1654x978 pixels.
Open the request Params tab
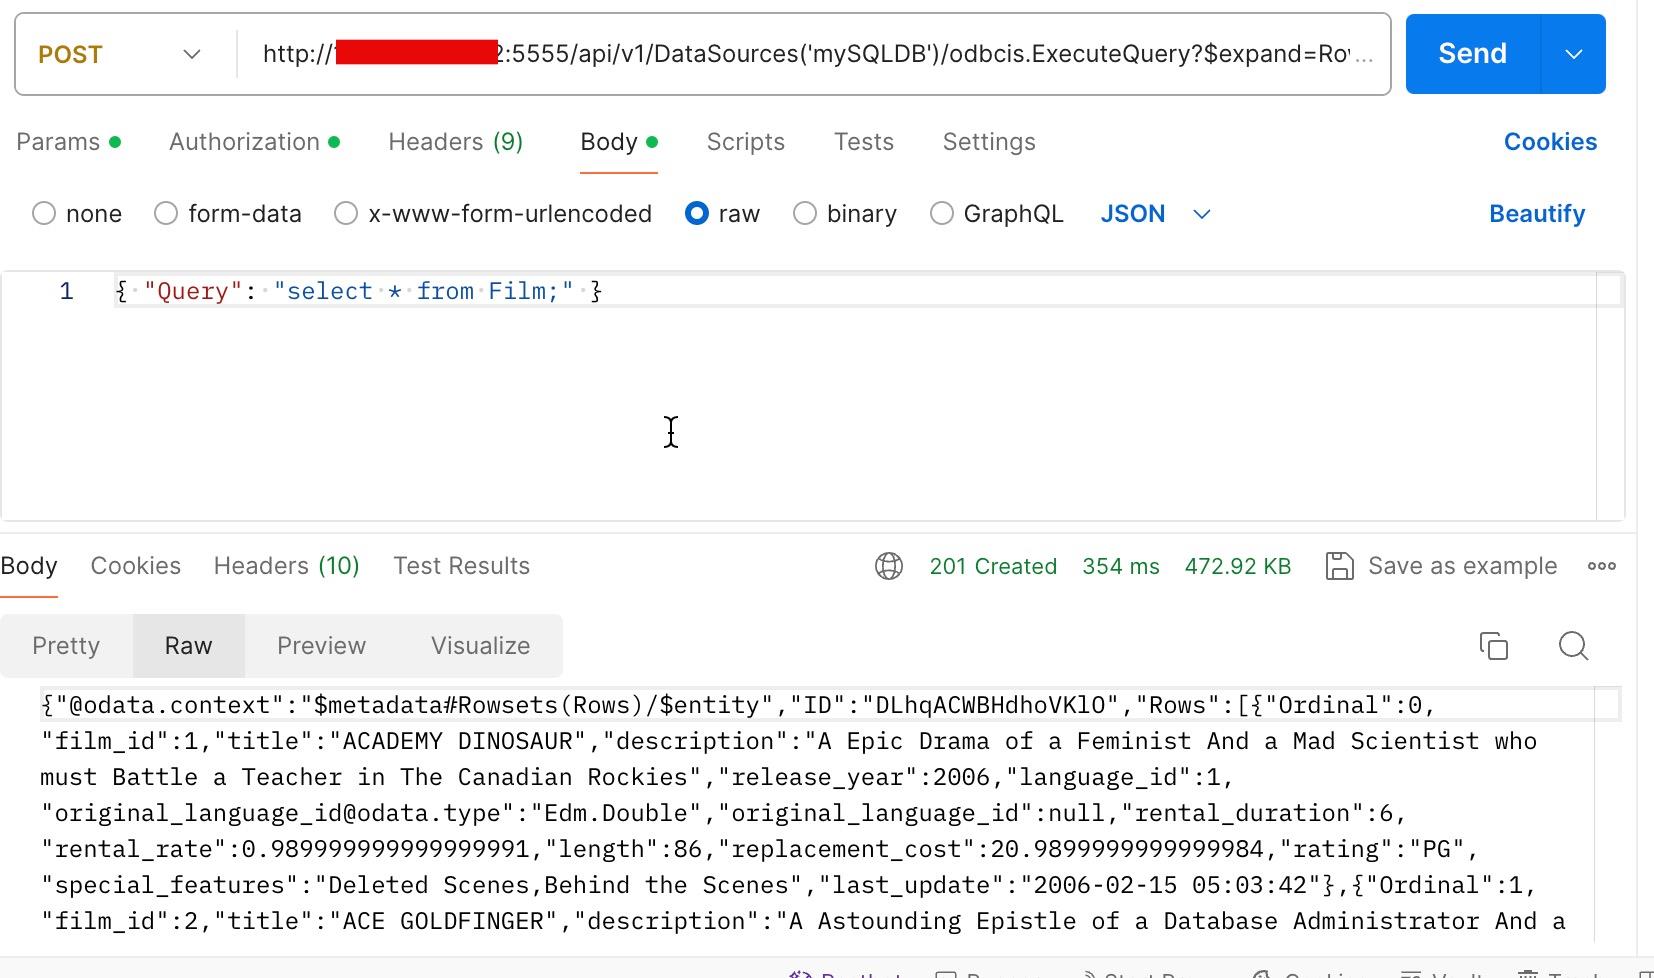tap(68, 142)
